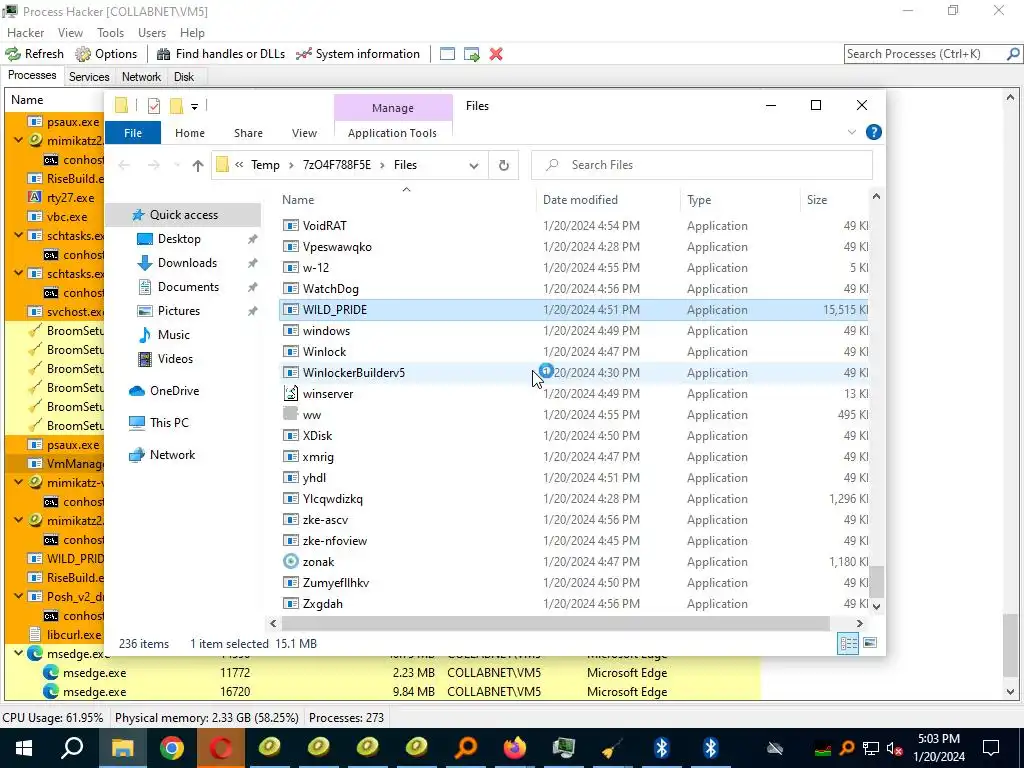Open Application Tools ribbon tab
The height and width of the screenshot is (768, 1024).
[x=392, y=133]
